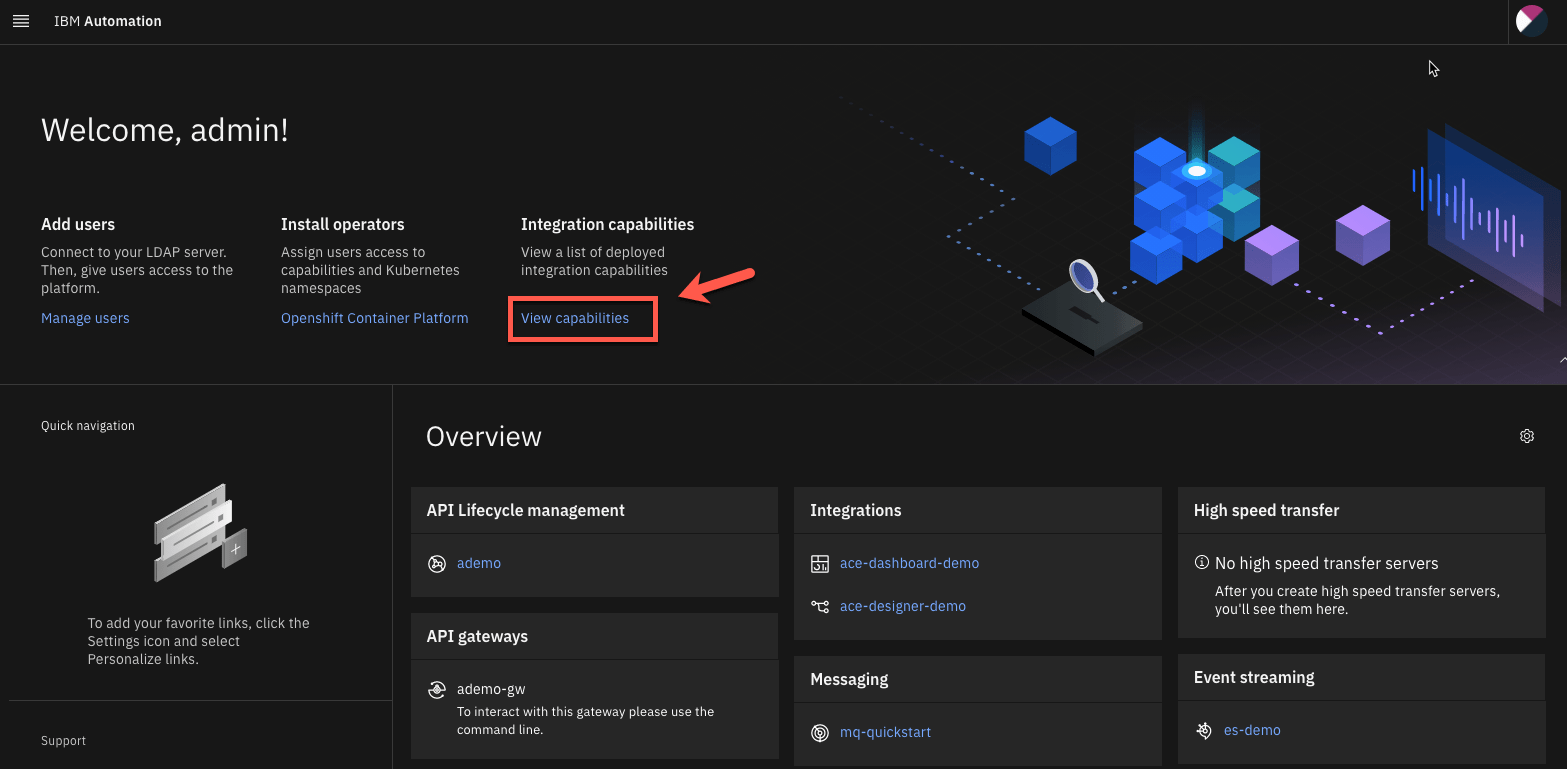1567x769 pixels.
Task: Open the es-demo event streaming link
Action: [x=1252, y=730]
